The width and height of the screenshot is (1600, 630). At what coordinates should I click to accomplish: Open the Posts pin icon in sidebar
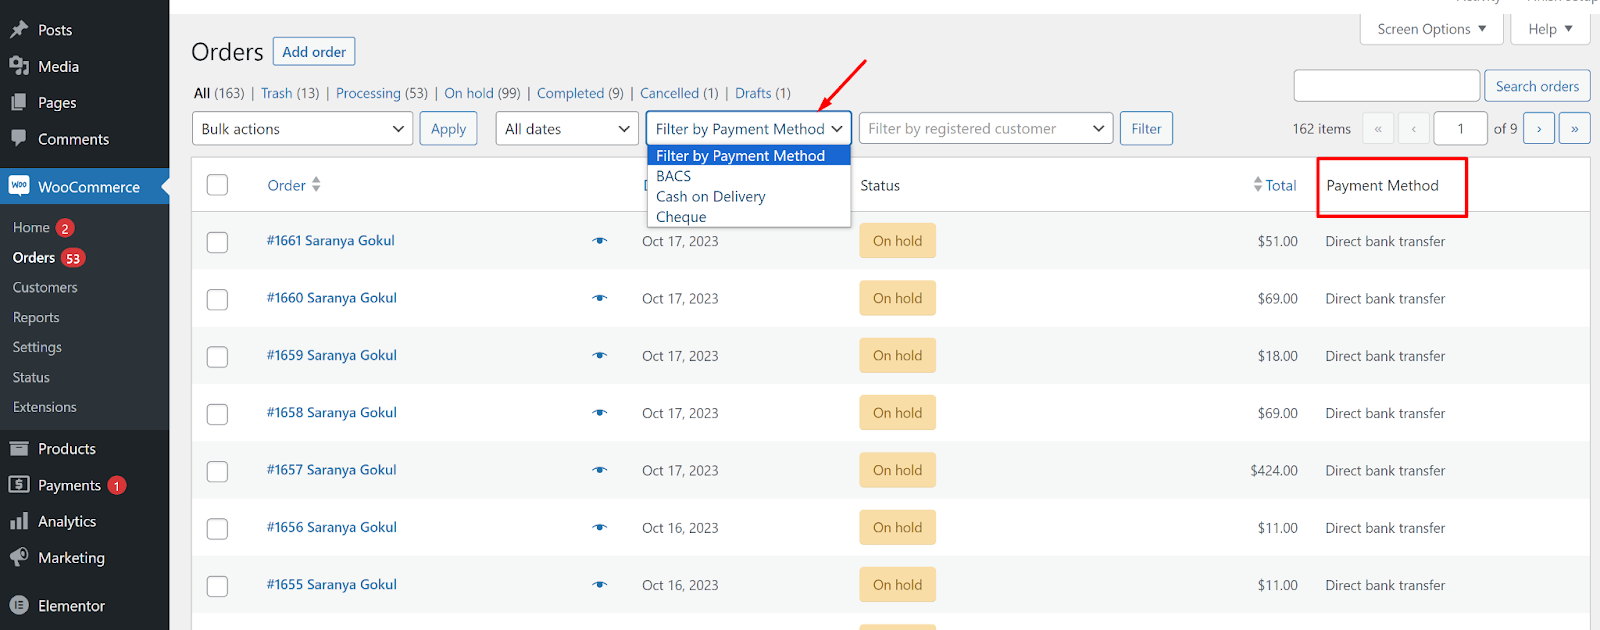(x=19, y=30)
